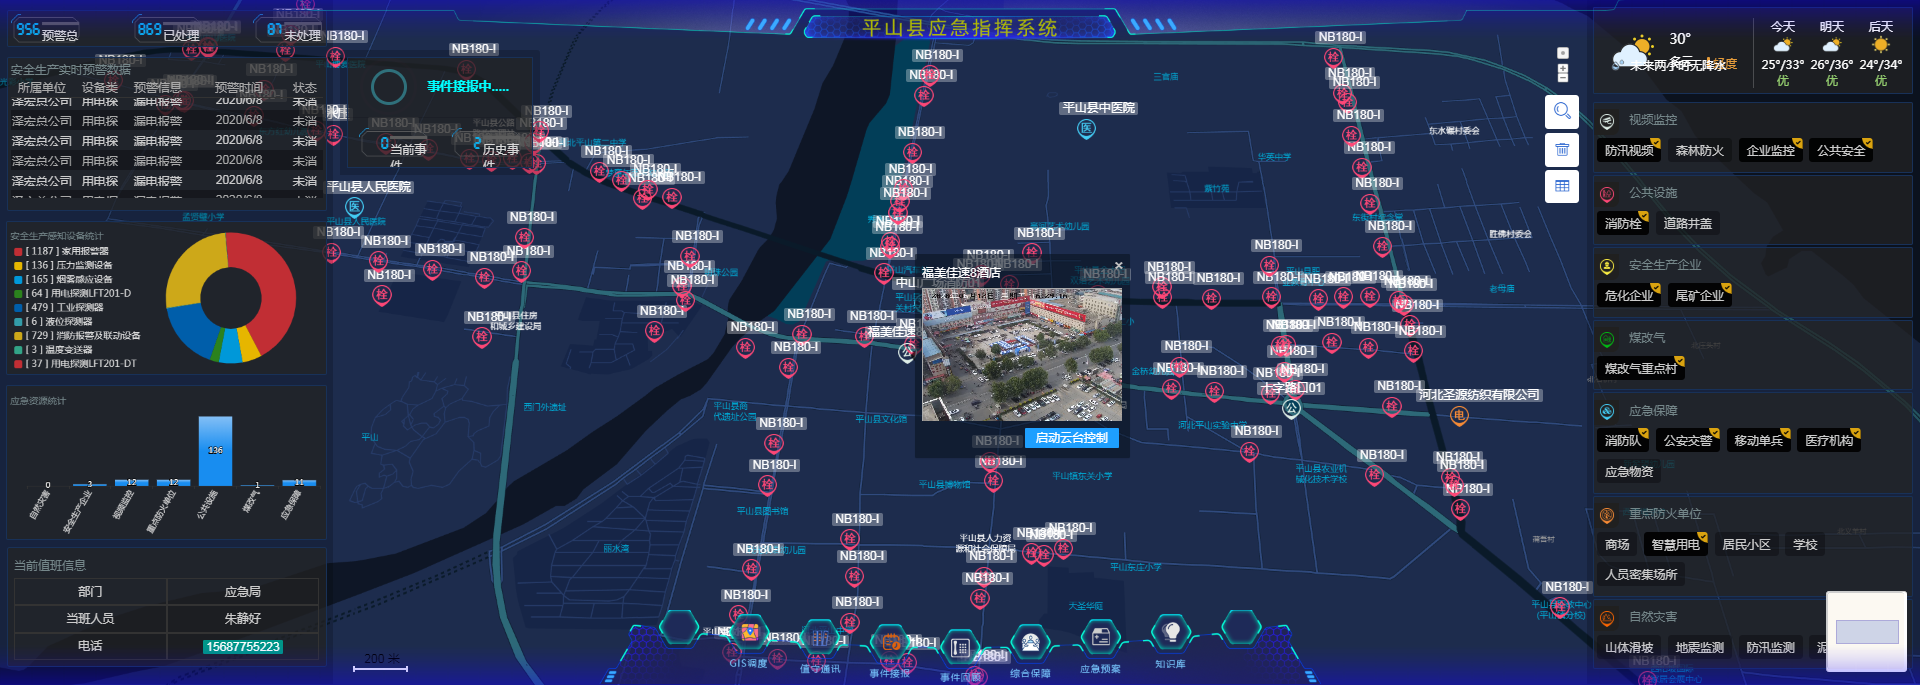Toggle the 防汛视频 layer tag
1920x685 pixels.
point(1629,151)
